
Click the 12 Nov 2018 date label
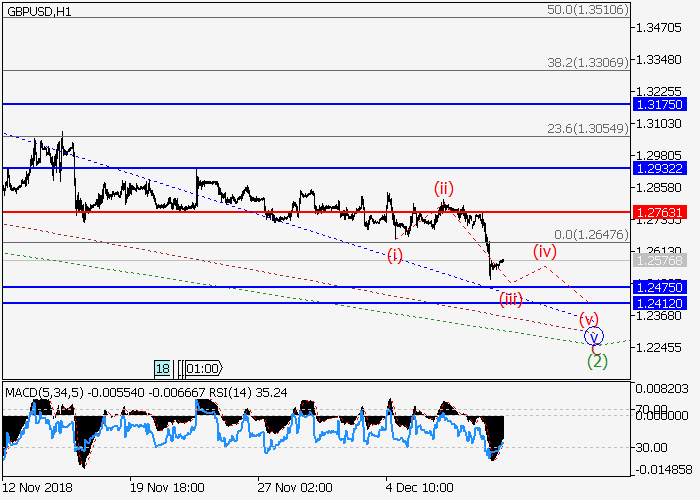click(x=37, y=487)
